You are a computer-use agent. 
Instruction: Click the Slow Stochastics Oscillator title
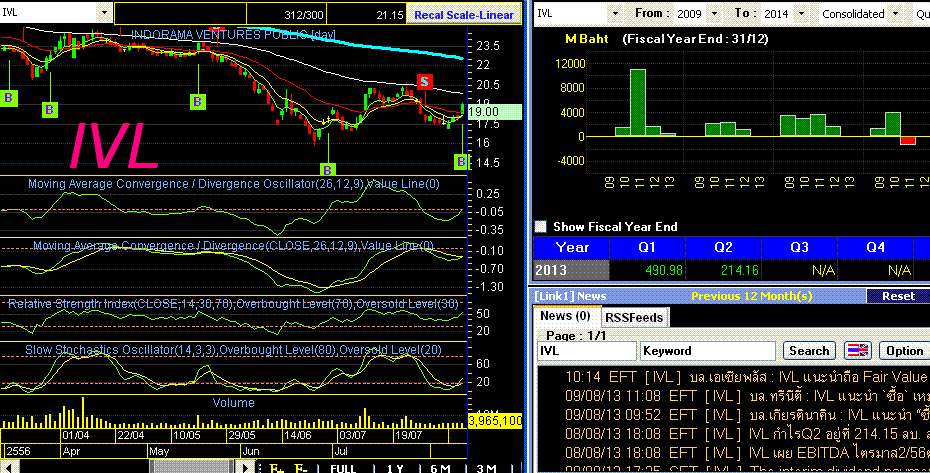pos(233,350)
